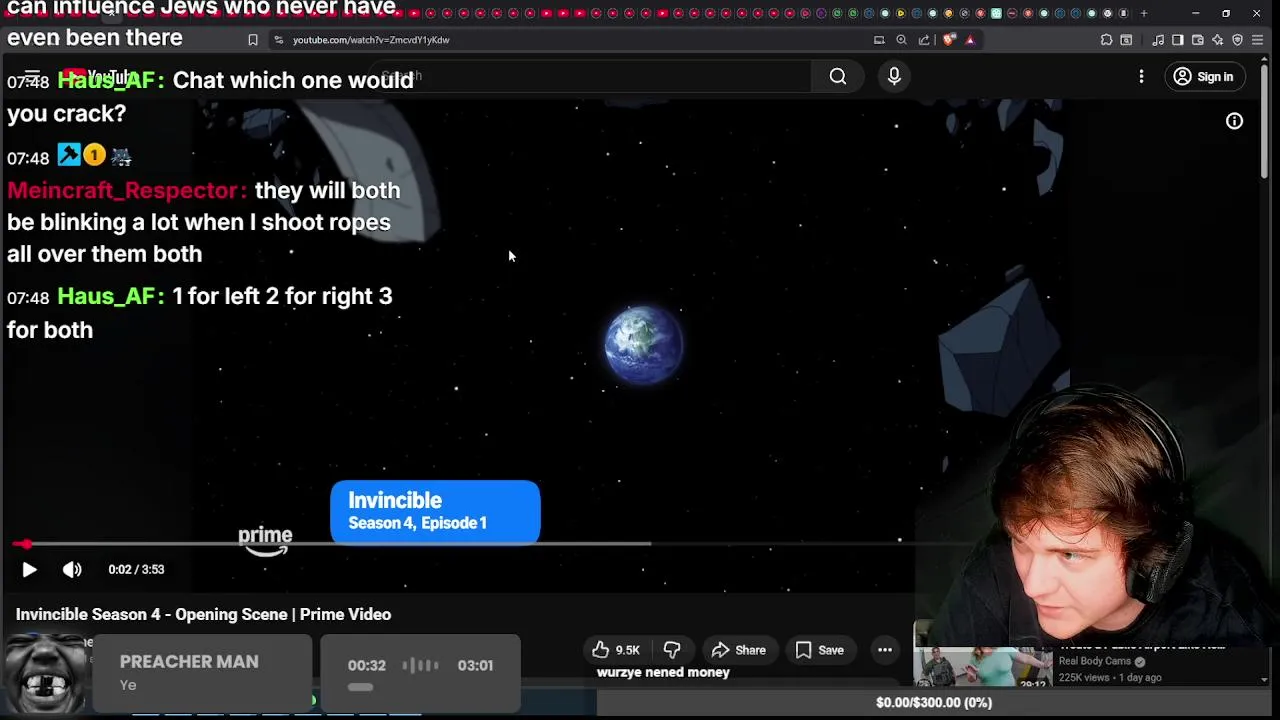The height and width of the screenshot is (720, 1280).
Task: Open the music note playlist icon
Action: point(1158,40)
